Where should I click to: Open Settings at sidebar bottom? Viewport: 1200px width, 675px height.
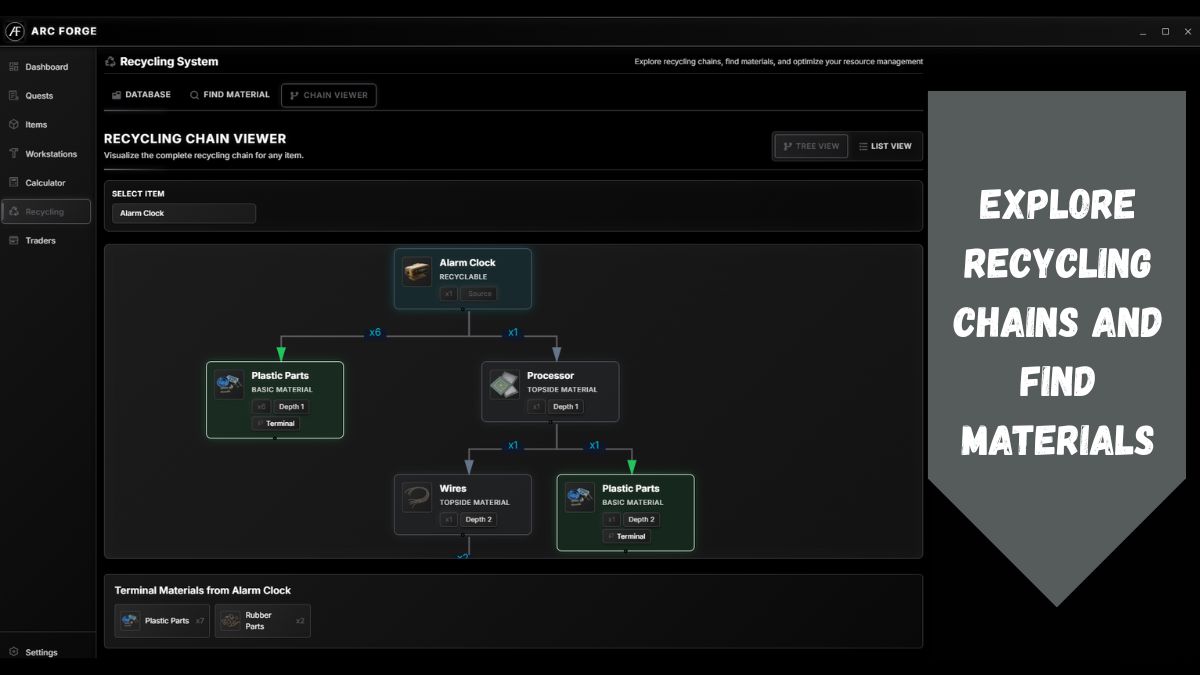pos(47,652)
